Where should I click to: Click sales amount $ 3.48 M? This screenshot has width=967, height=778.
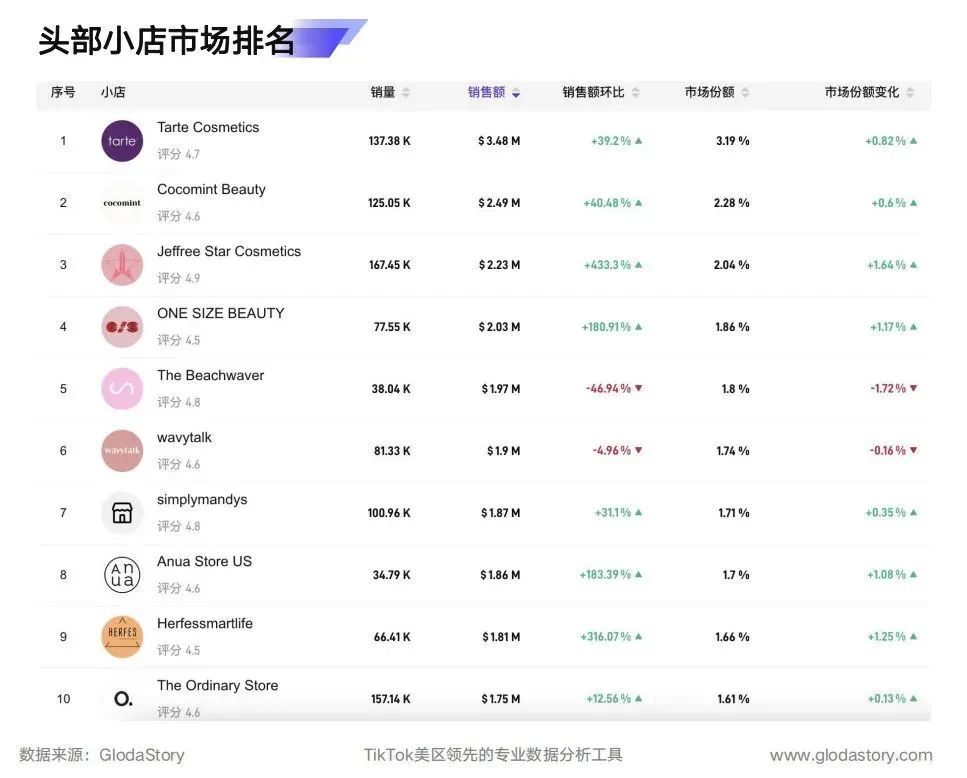[x=499, y=141]
